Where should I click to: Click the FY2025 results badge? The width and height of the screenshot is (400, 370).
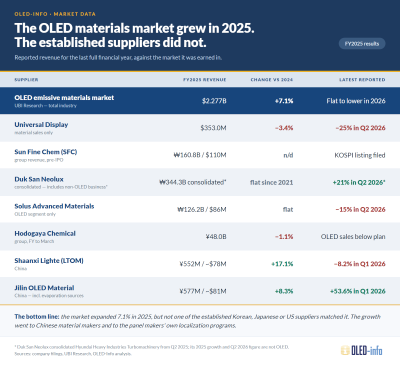(362, 44)
